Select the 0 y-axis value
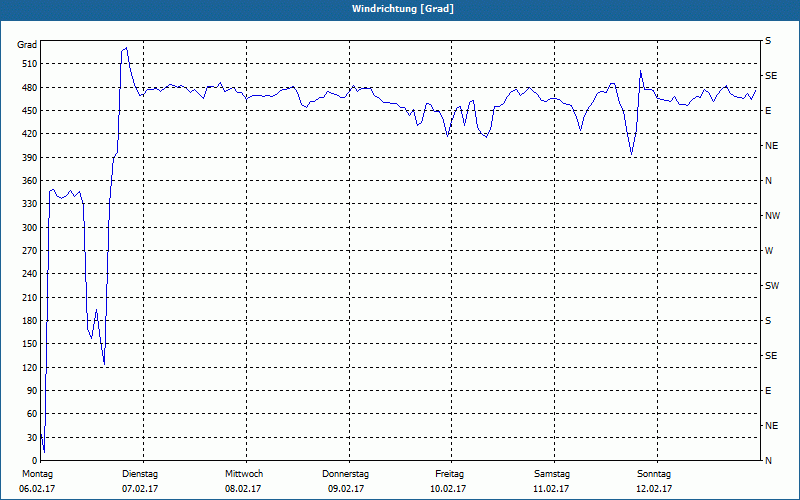Image resolution: width=800 pixels, height=500 pixels. (34, 461)
